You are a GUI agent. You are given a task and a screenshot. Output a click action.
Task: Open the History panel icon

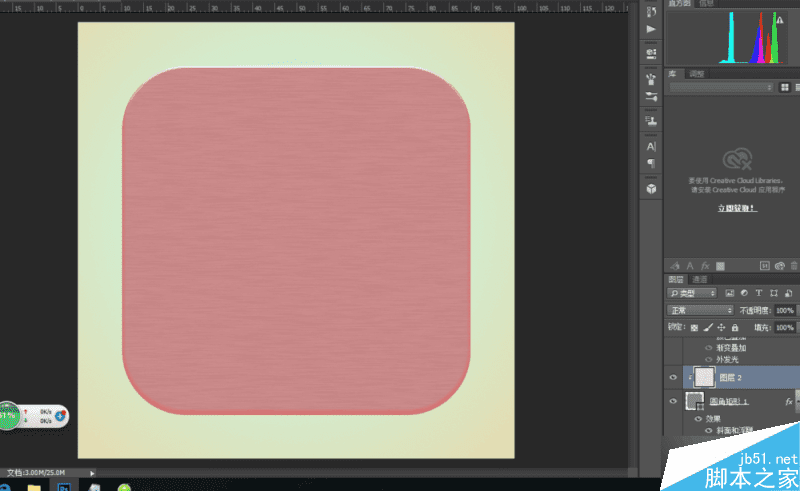(651, 12)
